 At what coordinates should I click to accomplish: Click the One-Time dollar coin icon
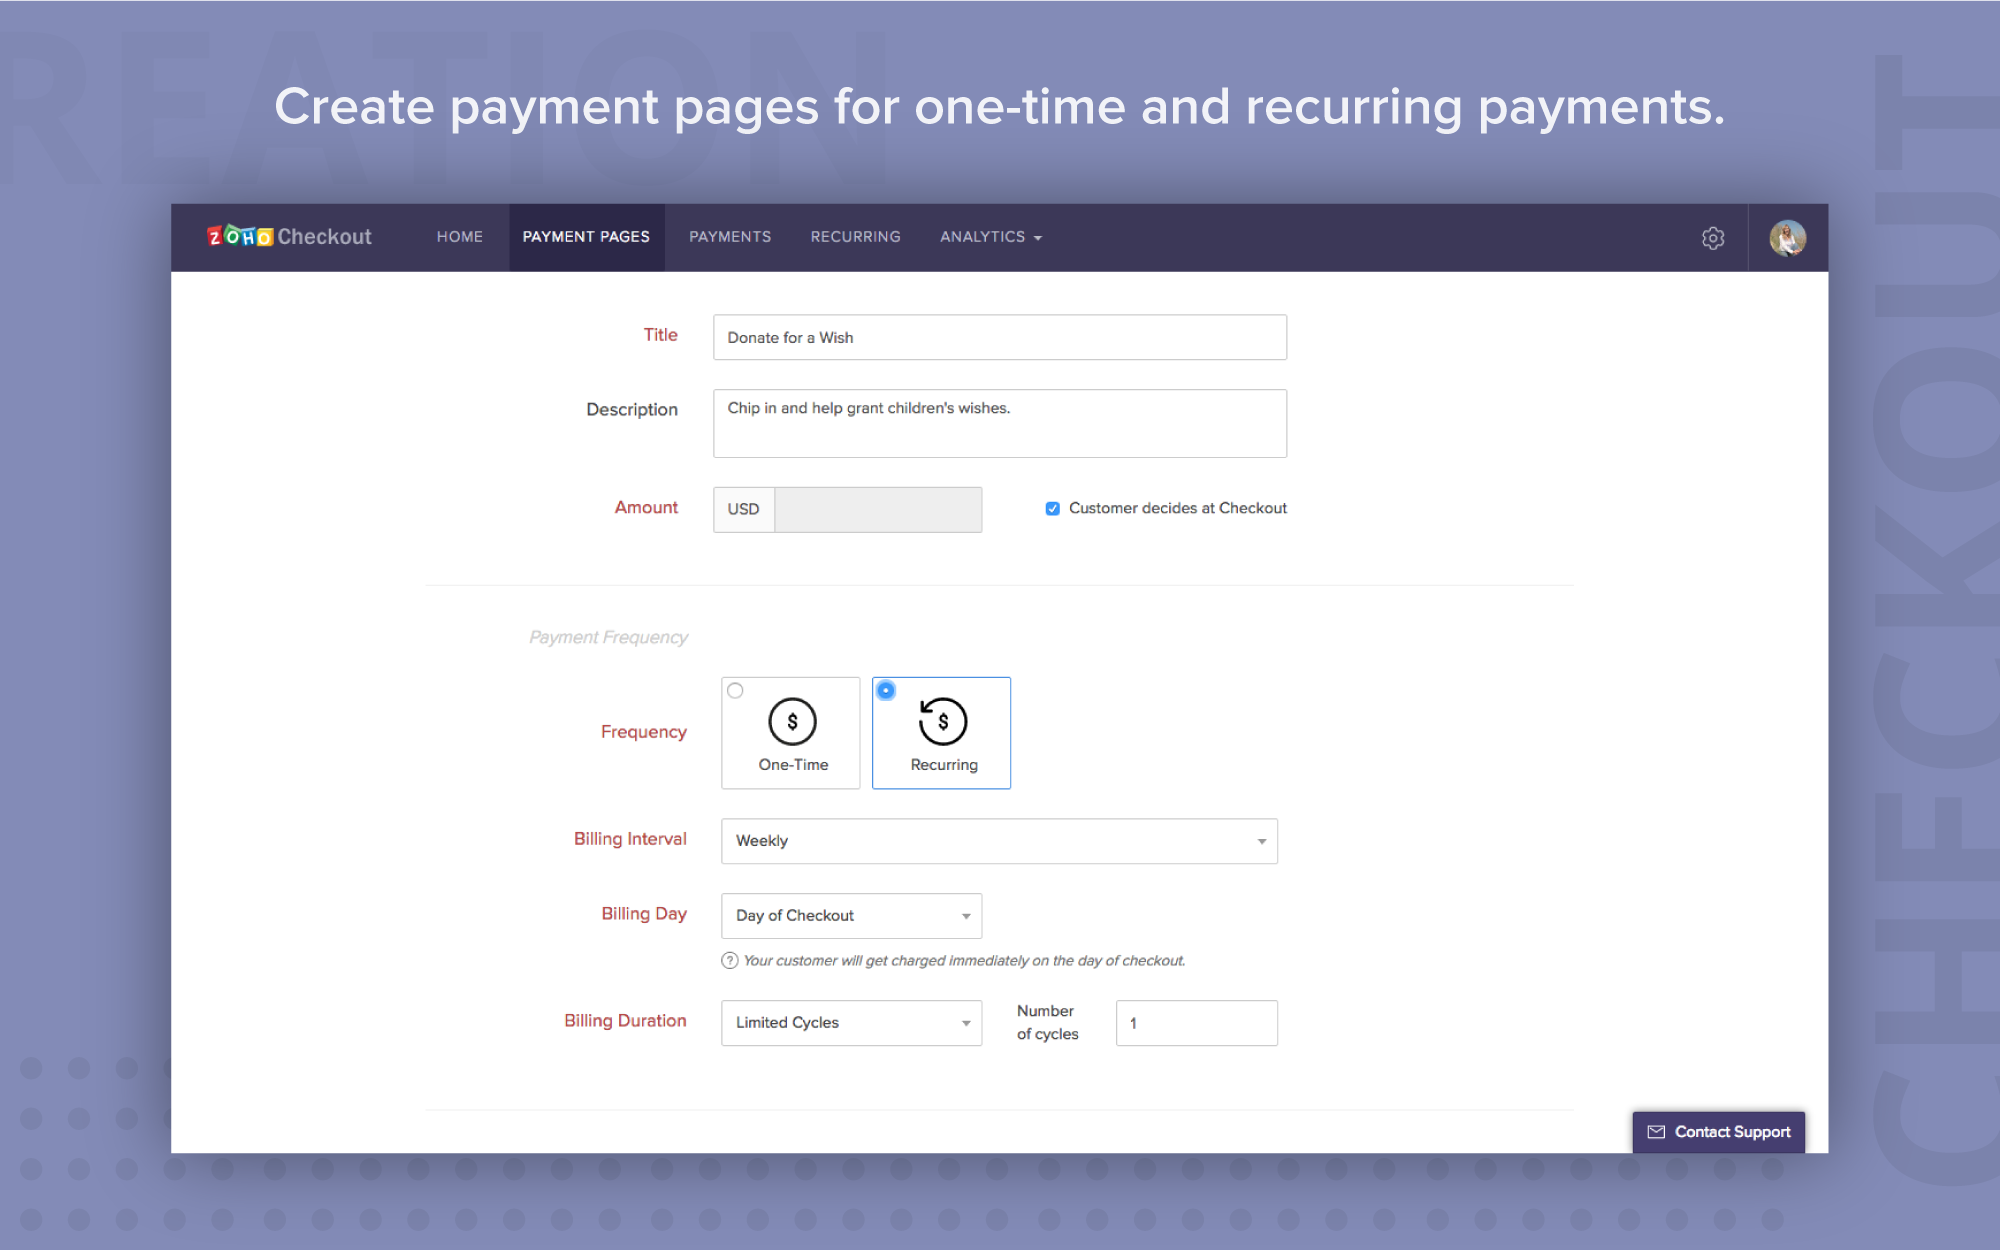pyautogui.click(x=792, y=721)
